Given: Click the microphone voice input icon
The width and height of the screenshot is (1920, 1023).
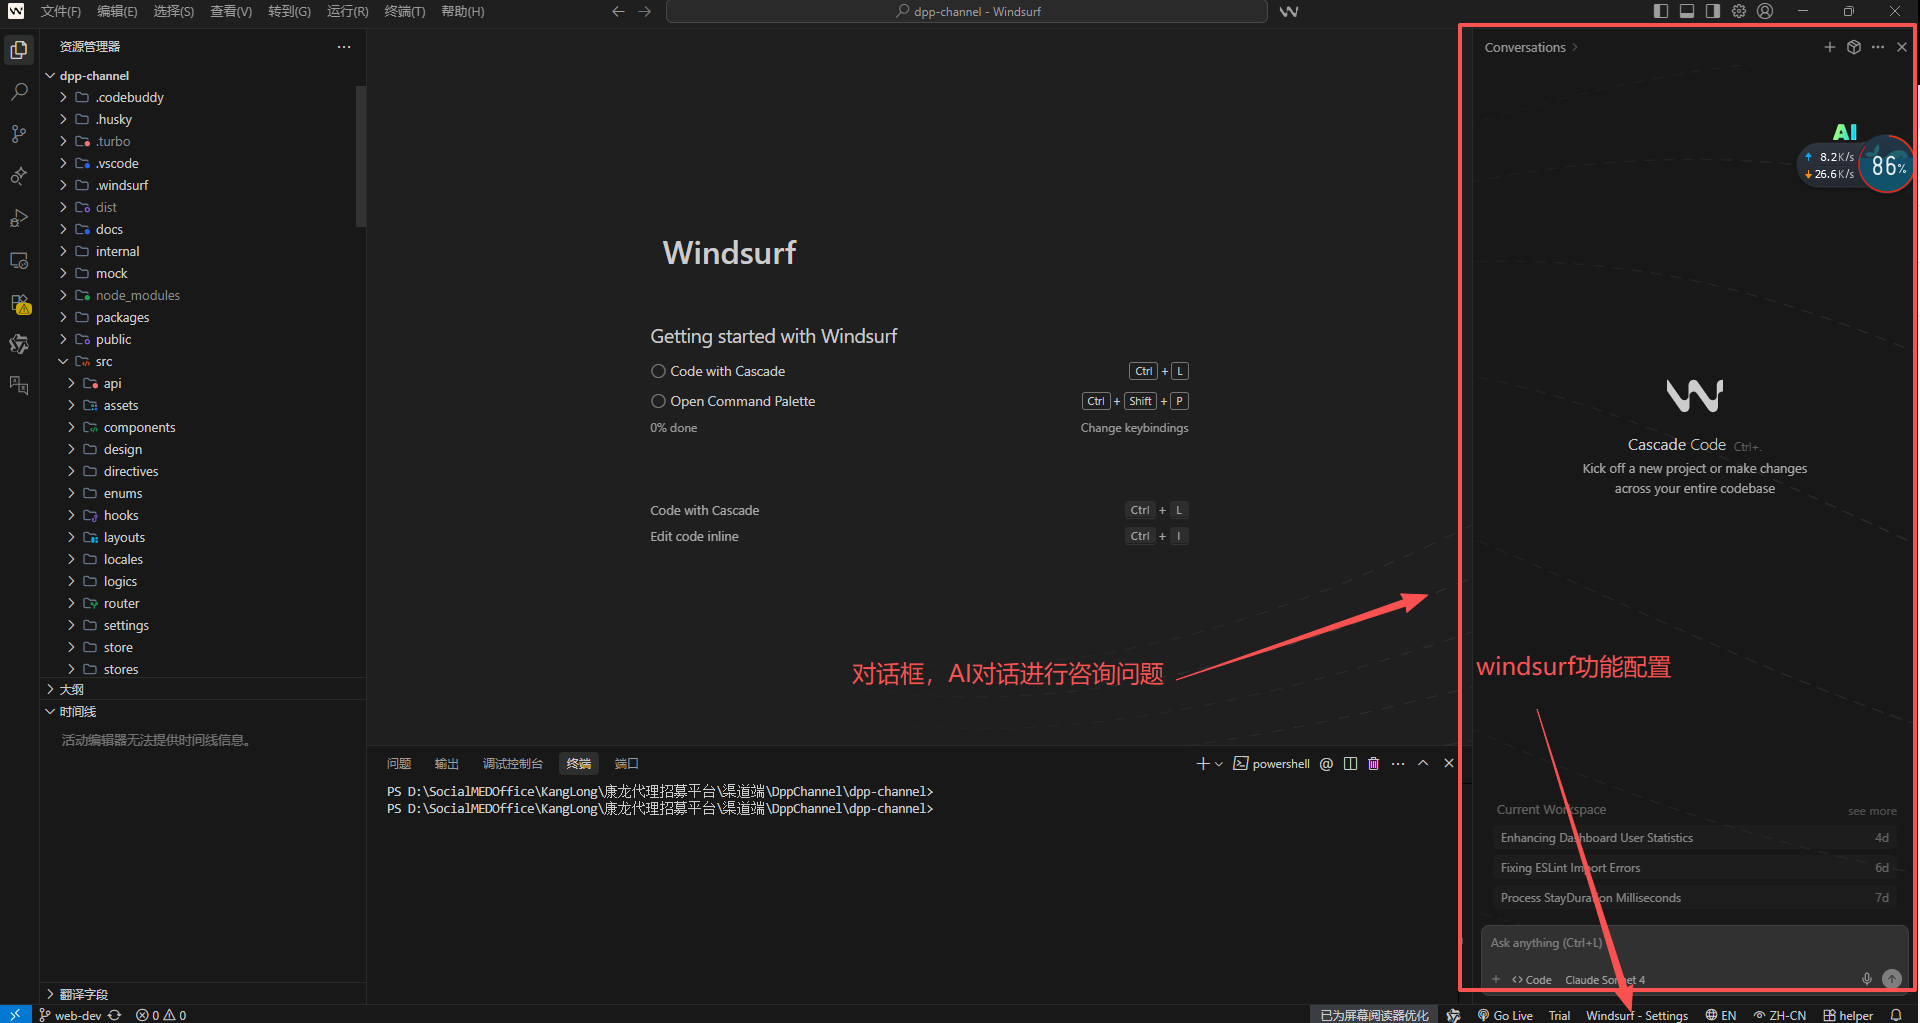Looking at the screenshot, I should pos(1866,979).
